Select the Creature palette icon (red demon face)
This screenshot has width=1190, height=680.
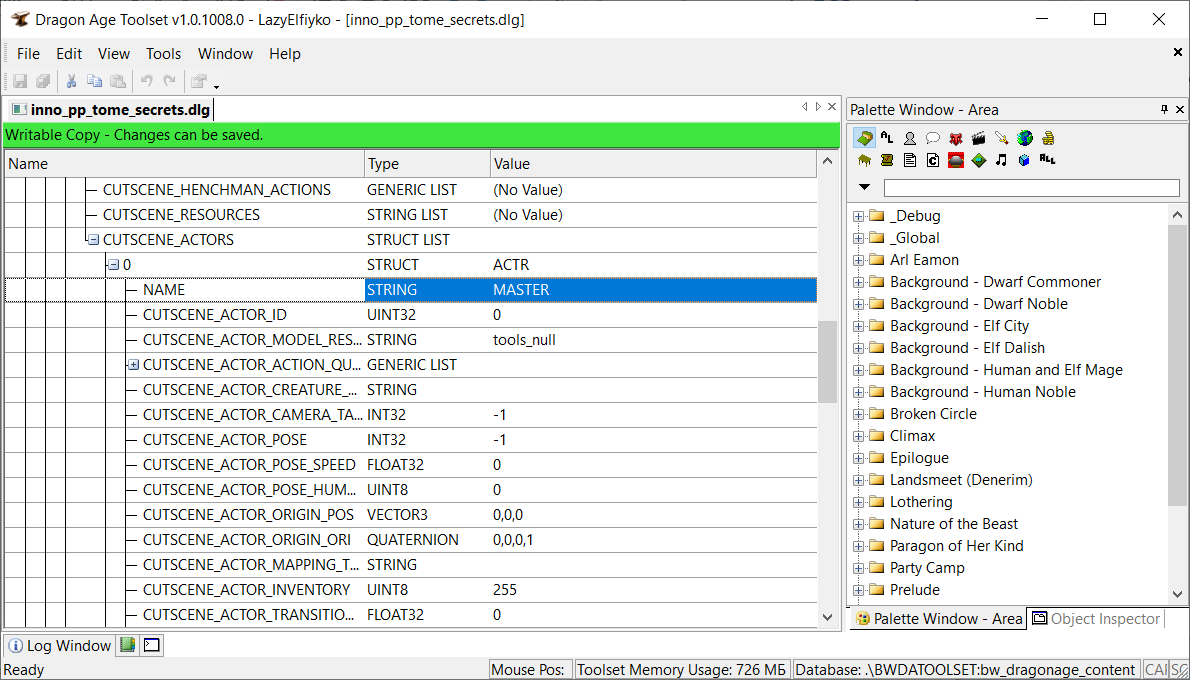956,138
